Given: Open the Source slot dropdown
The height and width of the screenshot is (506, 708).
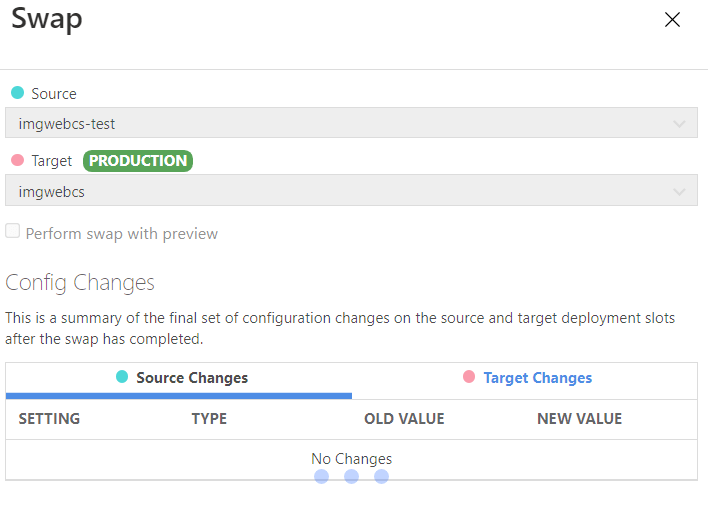Looking at the screenshot, I should (x=350, y=123).
